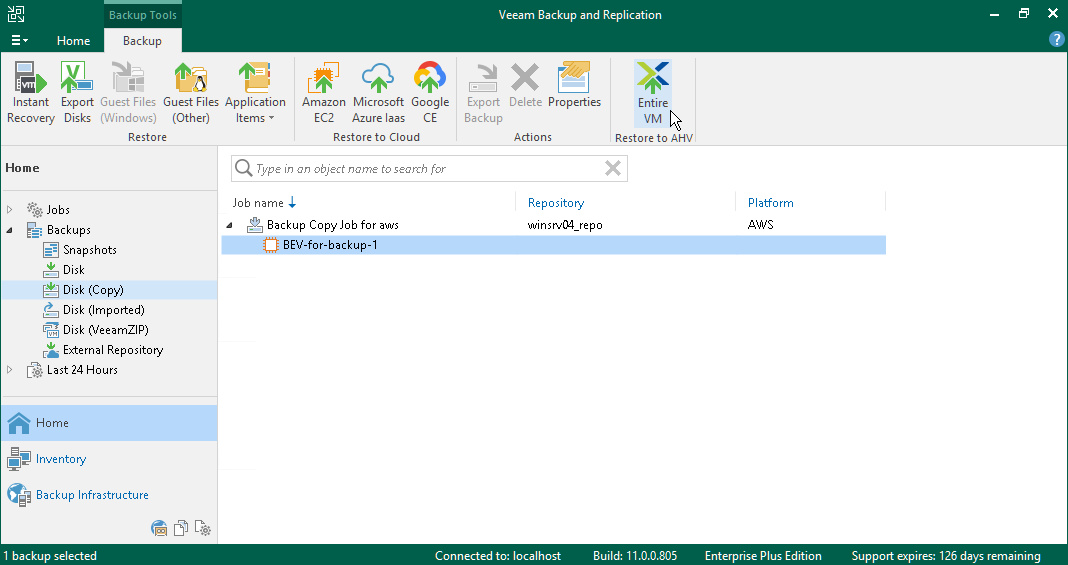Screen dimensions: 1068x565
Task: Select the Export Disks ribbon icon
Action: (x=77, y=93)
